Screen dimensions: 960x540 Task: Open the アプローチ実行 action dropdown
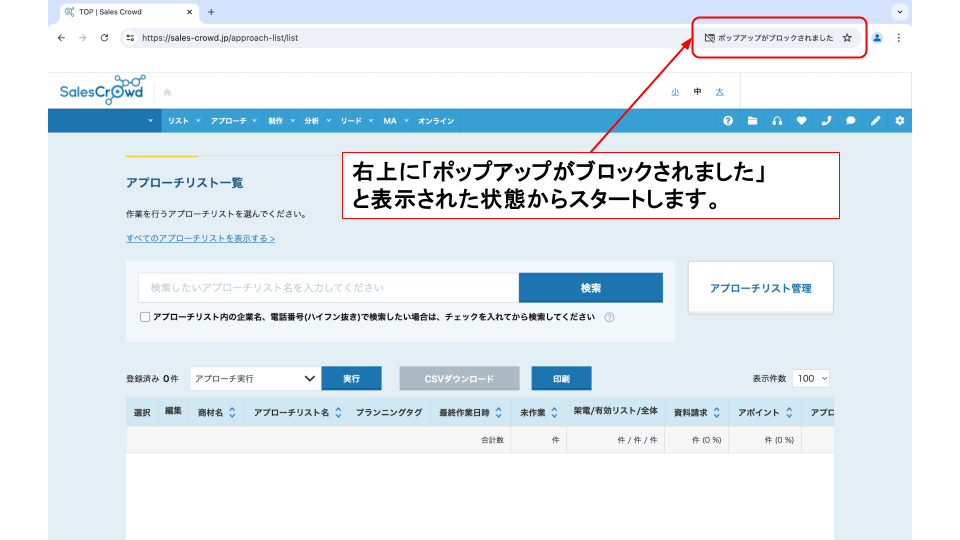tap(255, 379)
